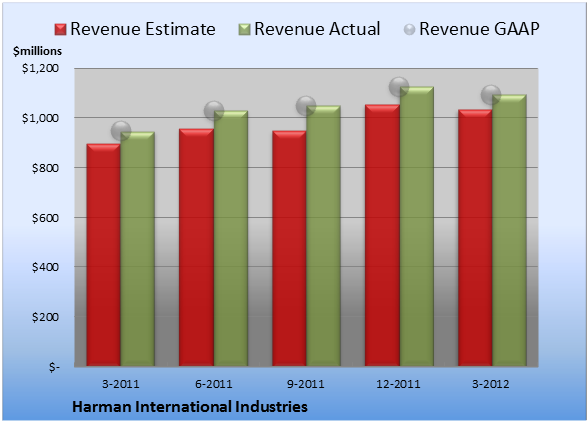Click the 3-2011 red estimate bar
588x422 pixels.
tap(104, 255)
